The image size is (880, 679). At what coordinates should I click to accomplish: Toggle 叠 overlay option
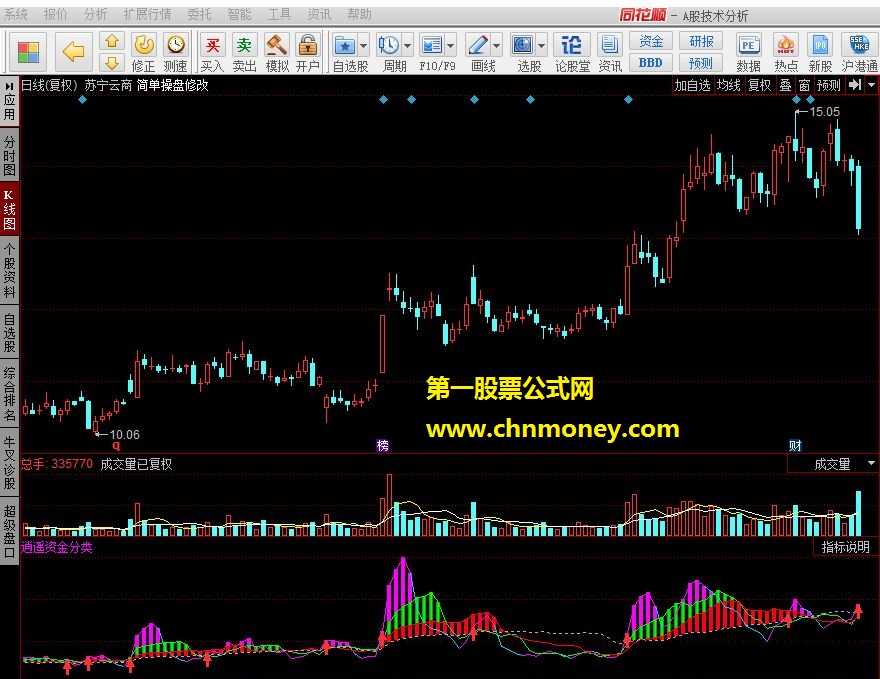[x=786, y=85]
